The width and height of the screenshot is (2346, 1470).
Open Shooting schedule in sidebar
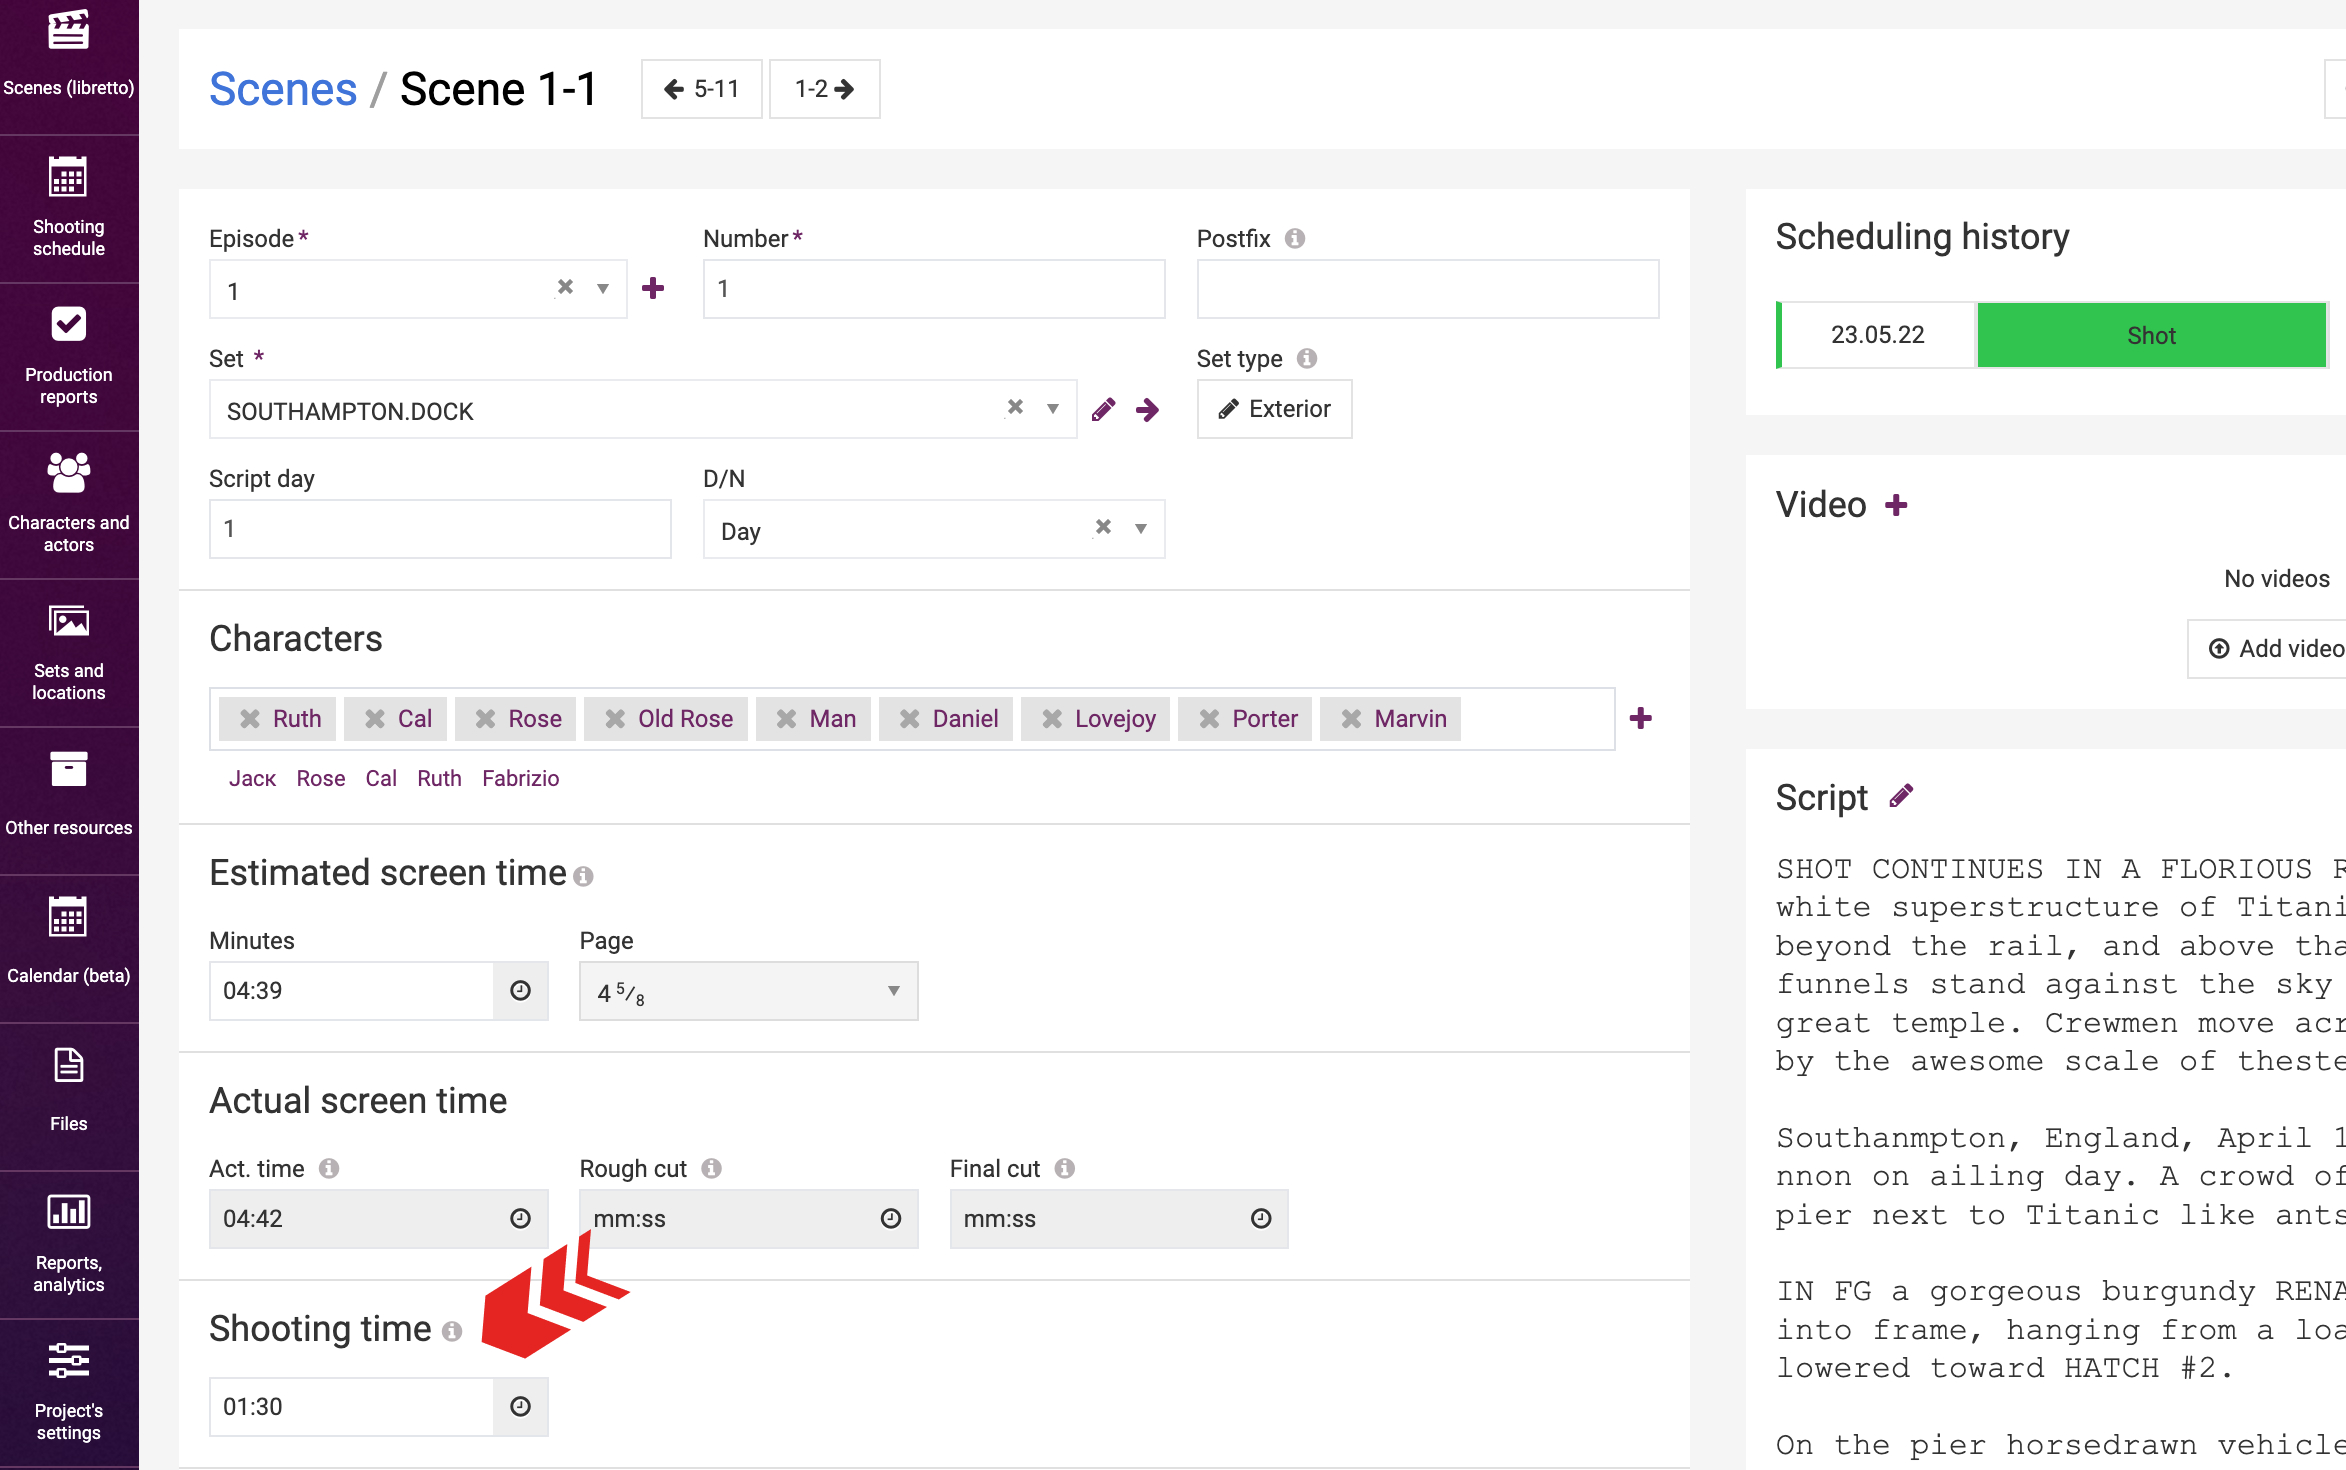pyautogui.click(x=69, y=209)
